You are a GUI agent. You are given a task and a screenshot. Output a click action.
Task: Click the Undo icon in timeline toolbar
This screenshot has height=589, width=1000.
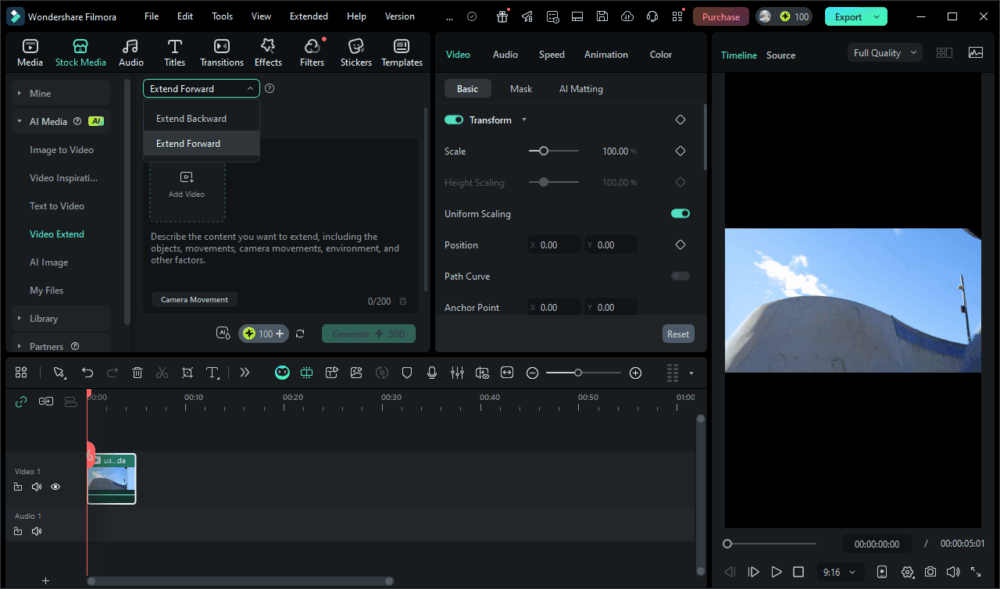click(87, 373)
